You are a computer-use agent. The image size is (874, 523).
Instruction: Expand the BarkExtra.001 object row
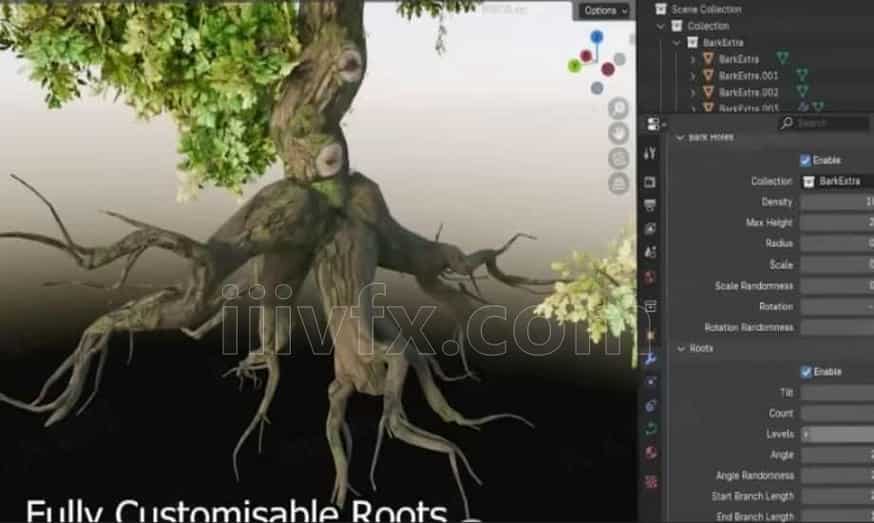(x=693, y=76)
